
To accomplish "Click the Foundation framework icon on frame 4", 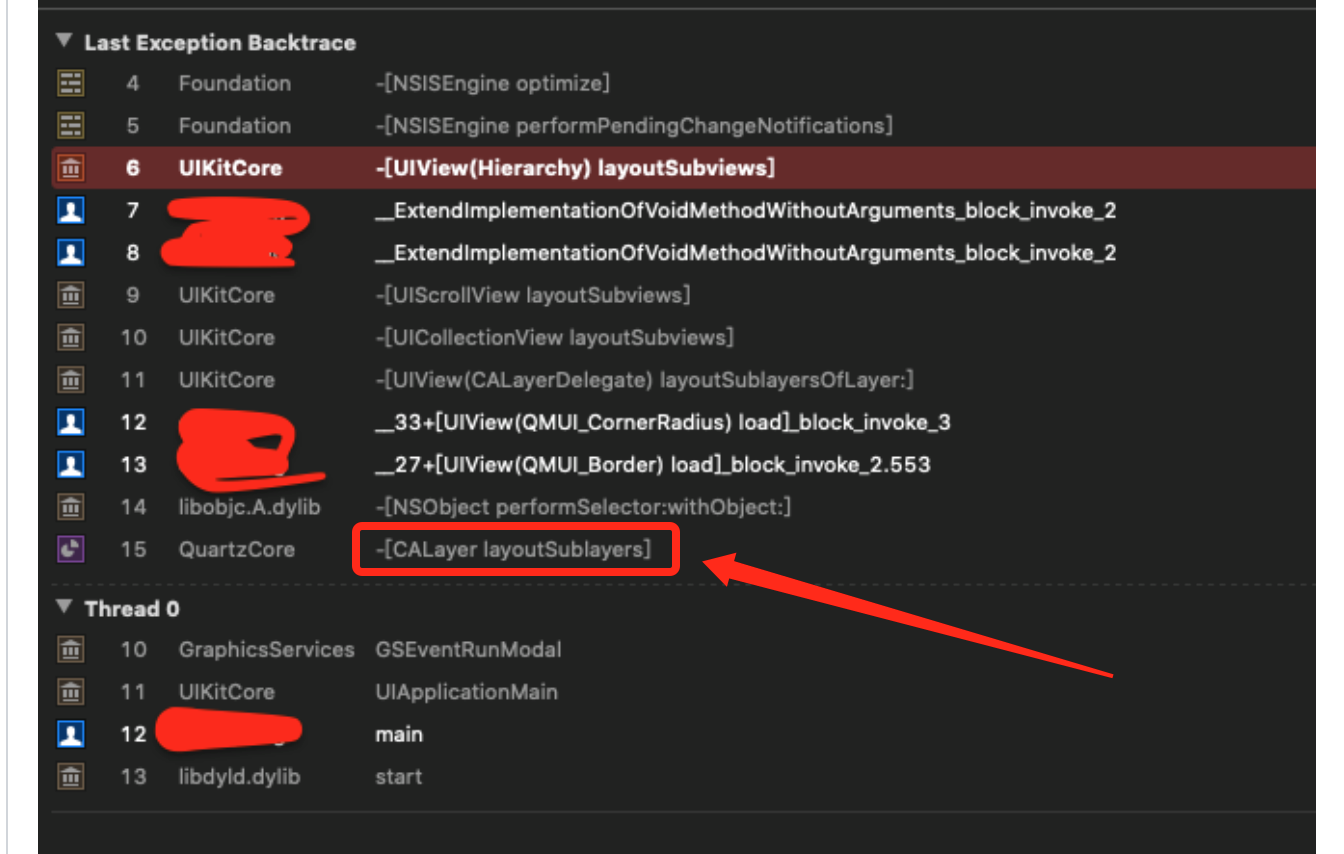I will pyautogui.click(x=70, y=83).
